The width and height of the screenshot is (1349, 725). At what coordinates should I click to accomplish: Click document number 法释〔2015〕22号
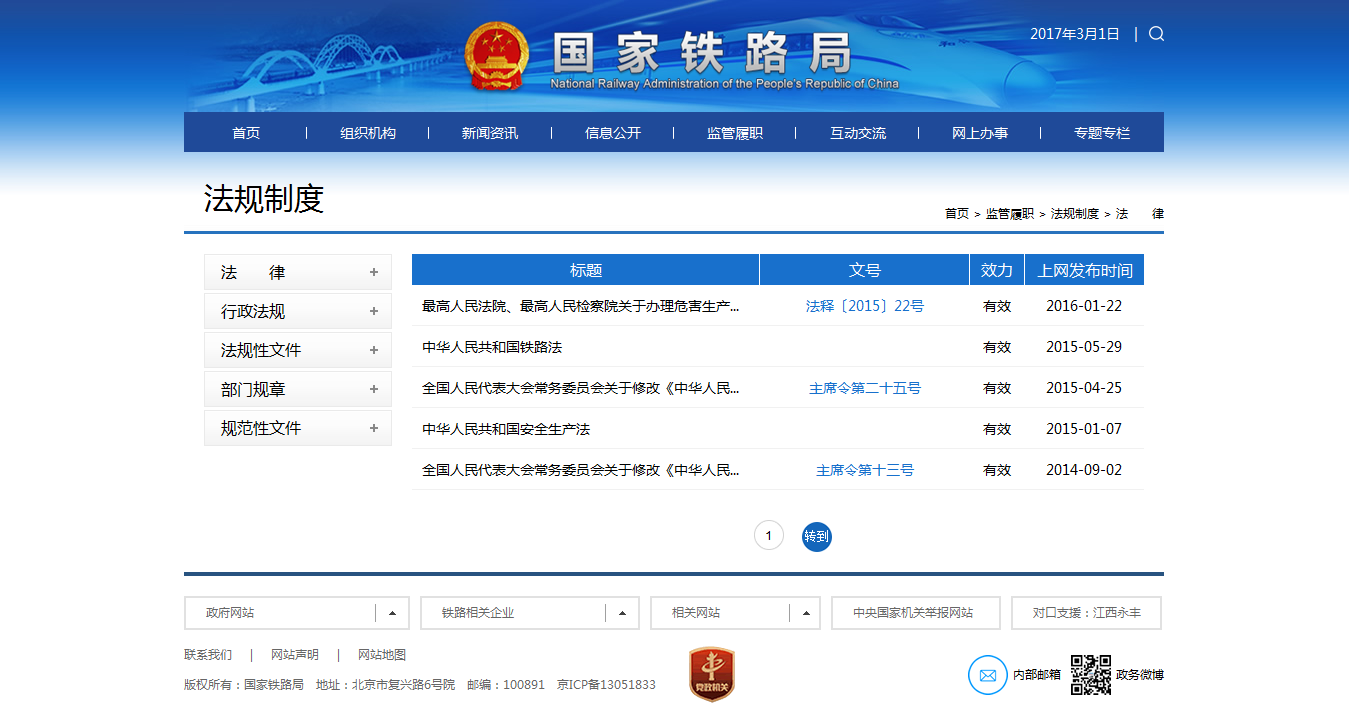(x=865, y=306)
